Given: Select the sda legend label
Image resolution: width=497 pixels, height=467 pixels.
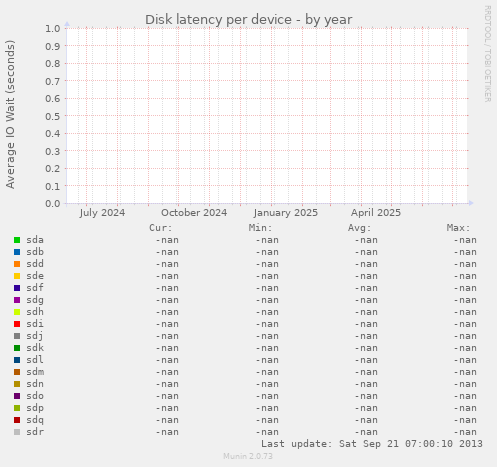Looking at the screenshot, I should click(x=35, y=240).
